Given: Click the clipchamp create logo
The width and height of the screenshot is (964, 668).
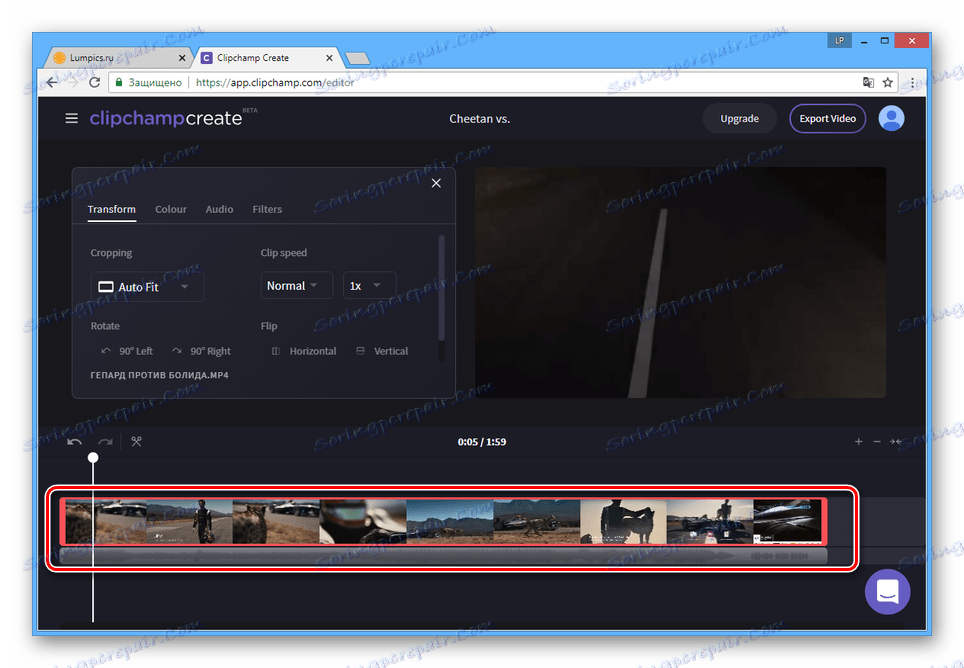Looking at the screenshot, I should point(166,118).
